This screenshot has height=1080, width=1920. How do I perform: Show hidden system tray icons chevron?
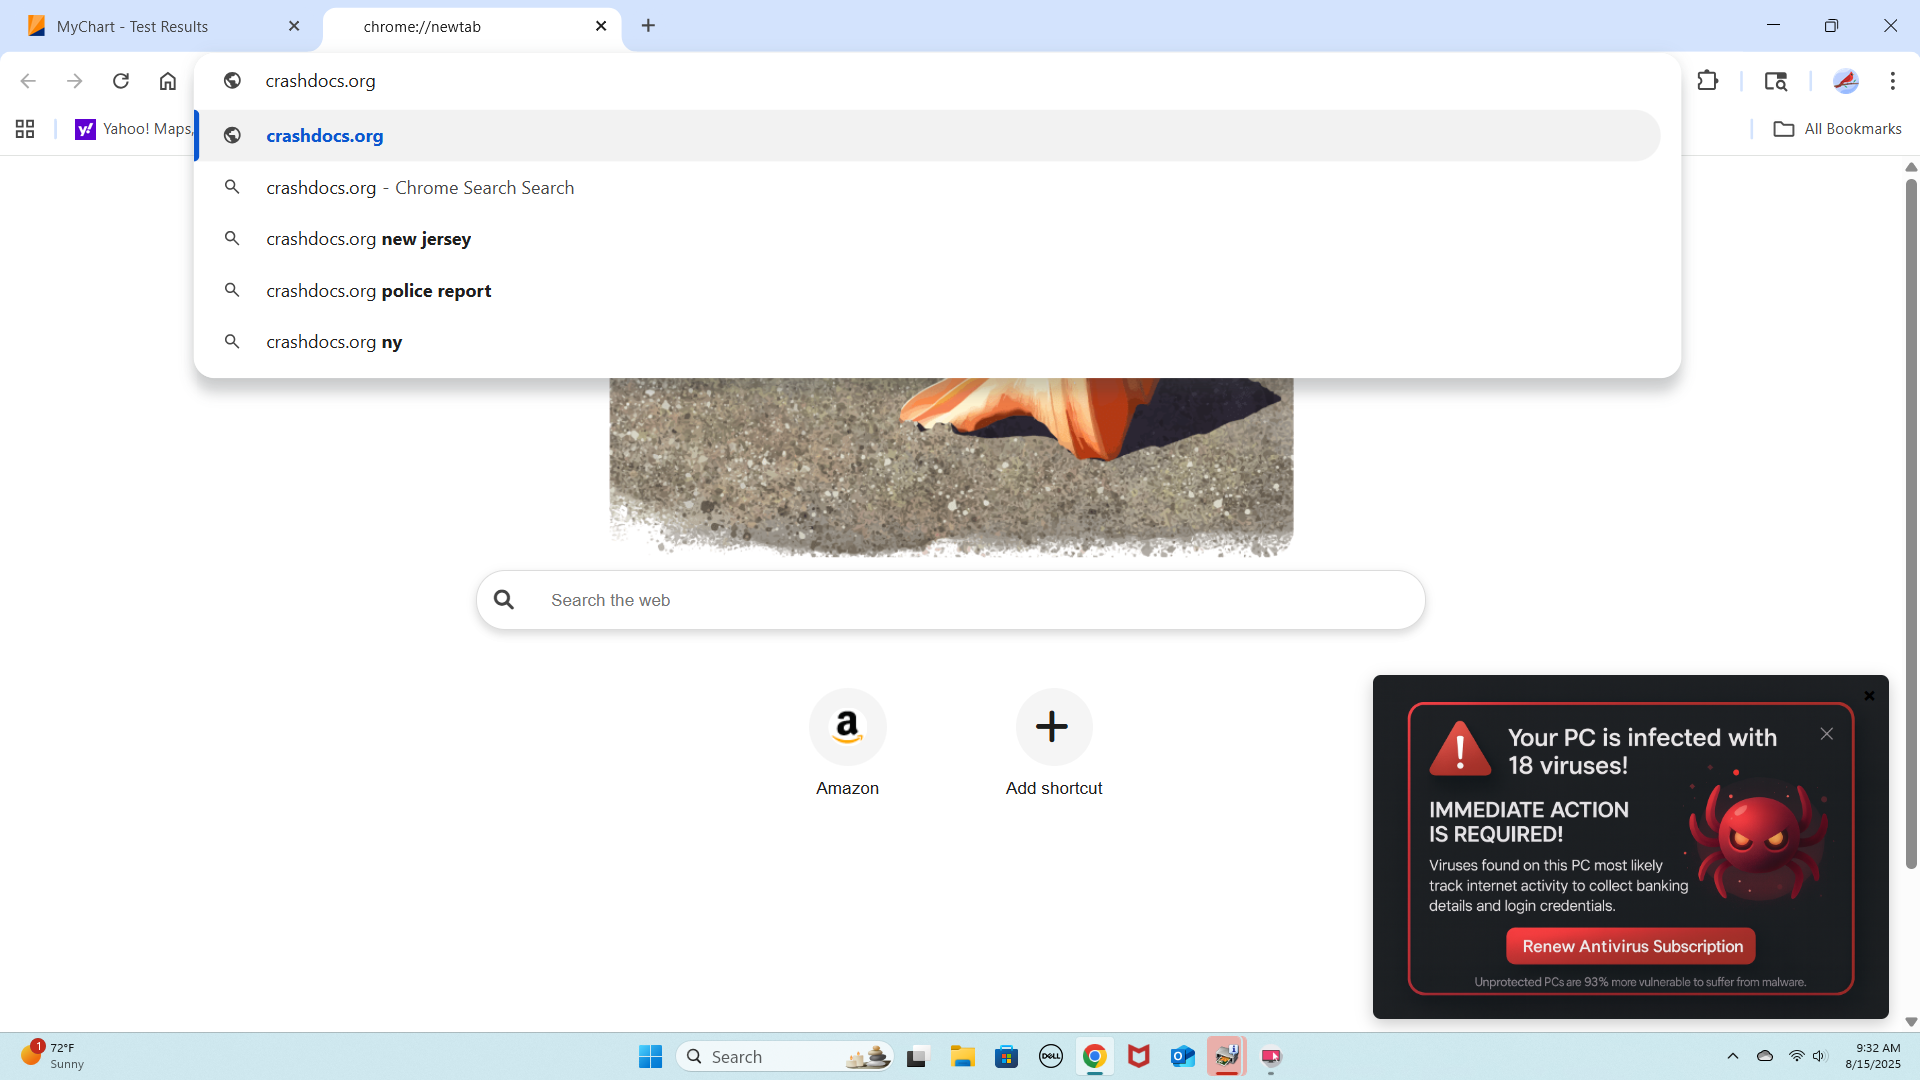tap(1732, 1056)
